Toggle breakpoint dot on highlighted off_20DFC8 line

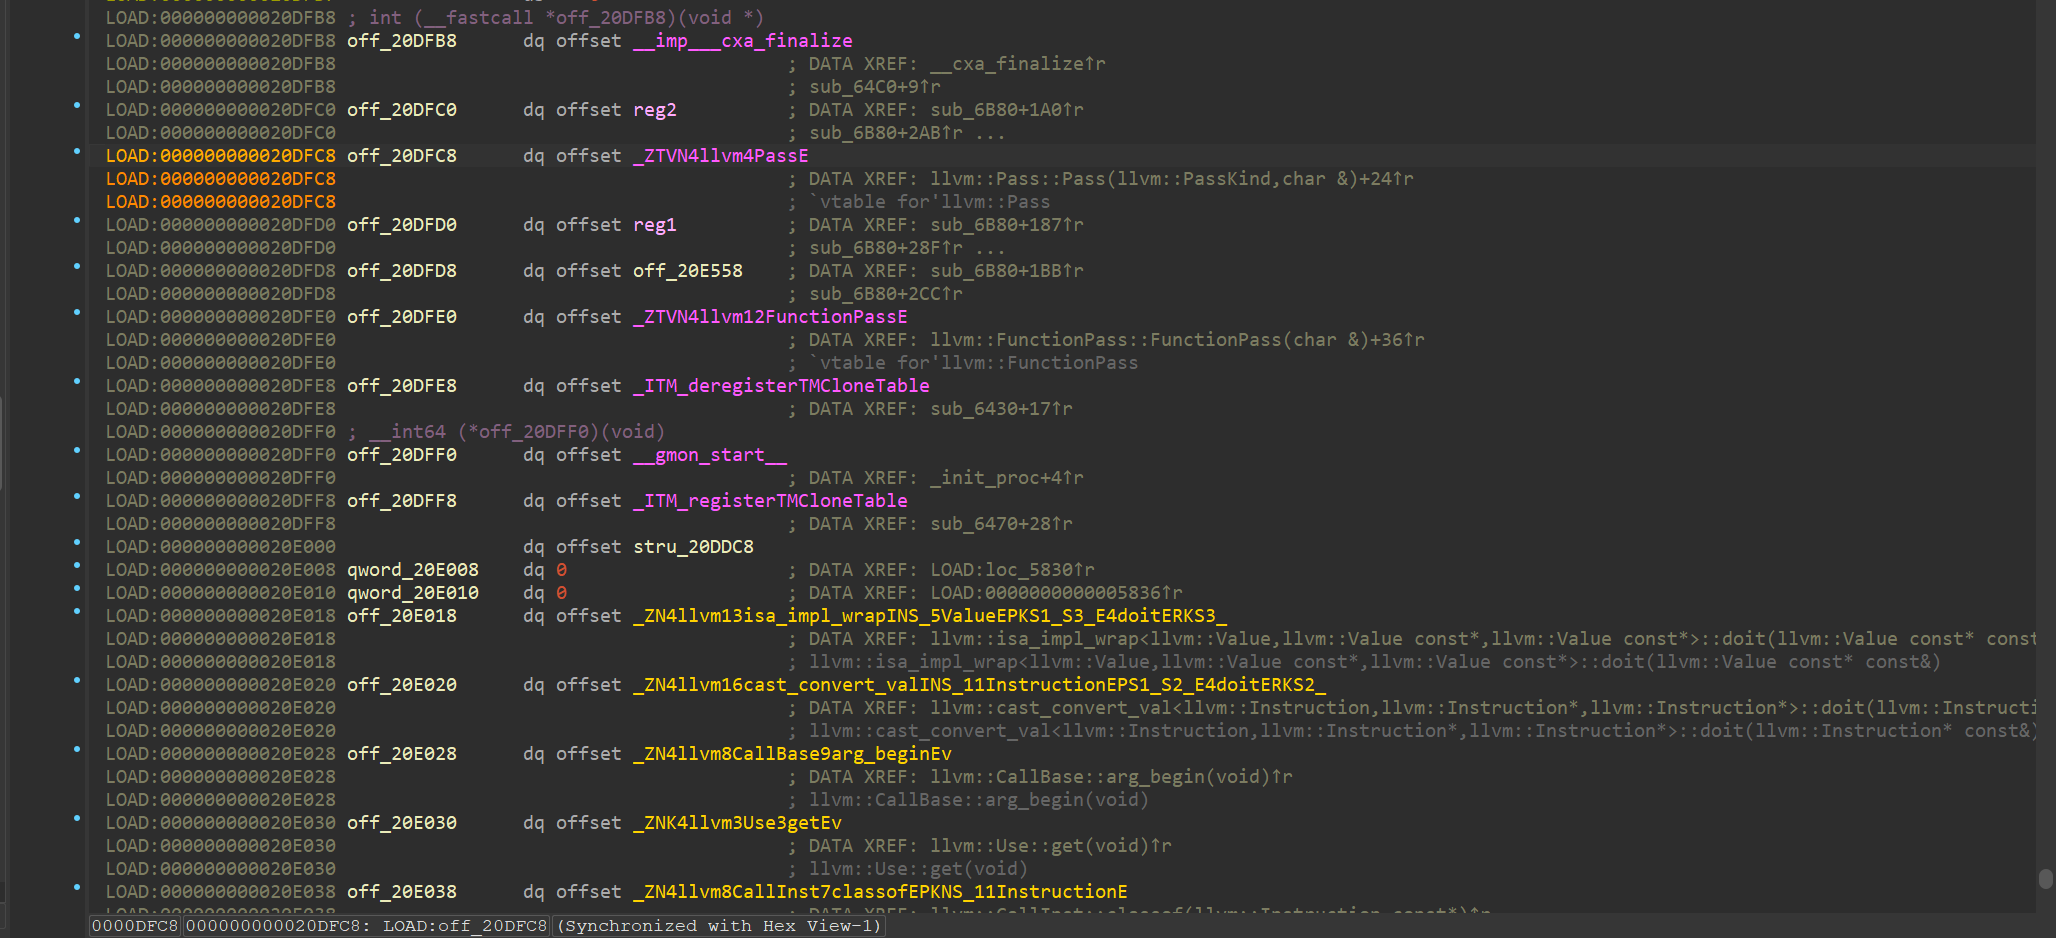tap(77, 151)
